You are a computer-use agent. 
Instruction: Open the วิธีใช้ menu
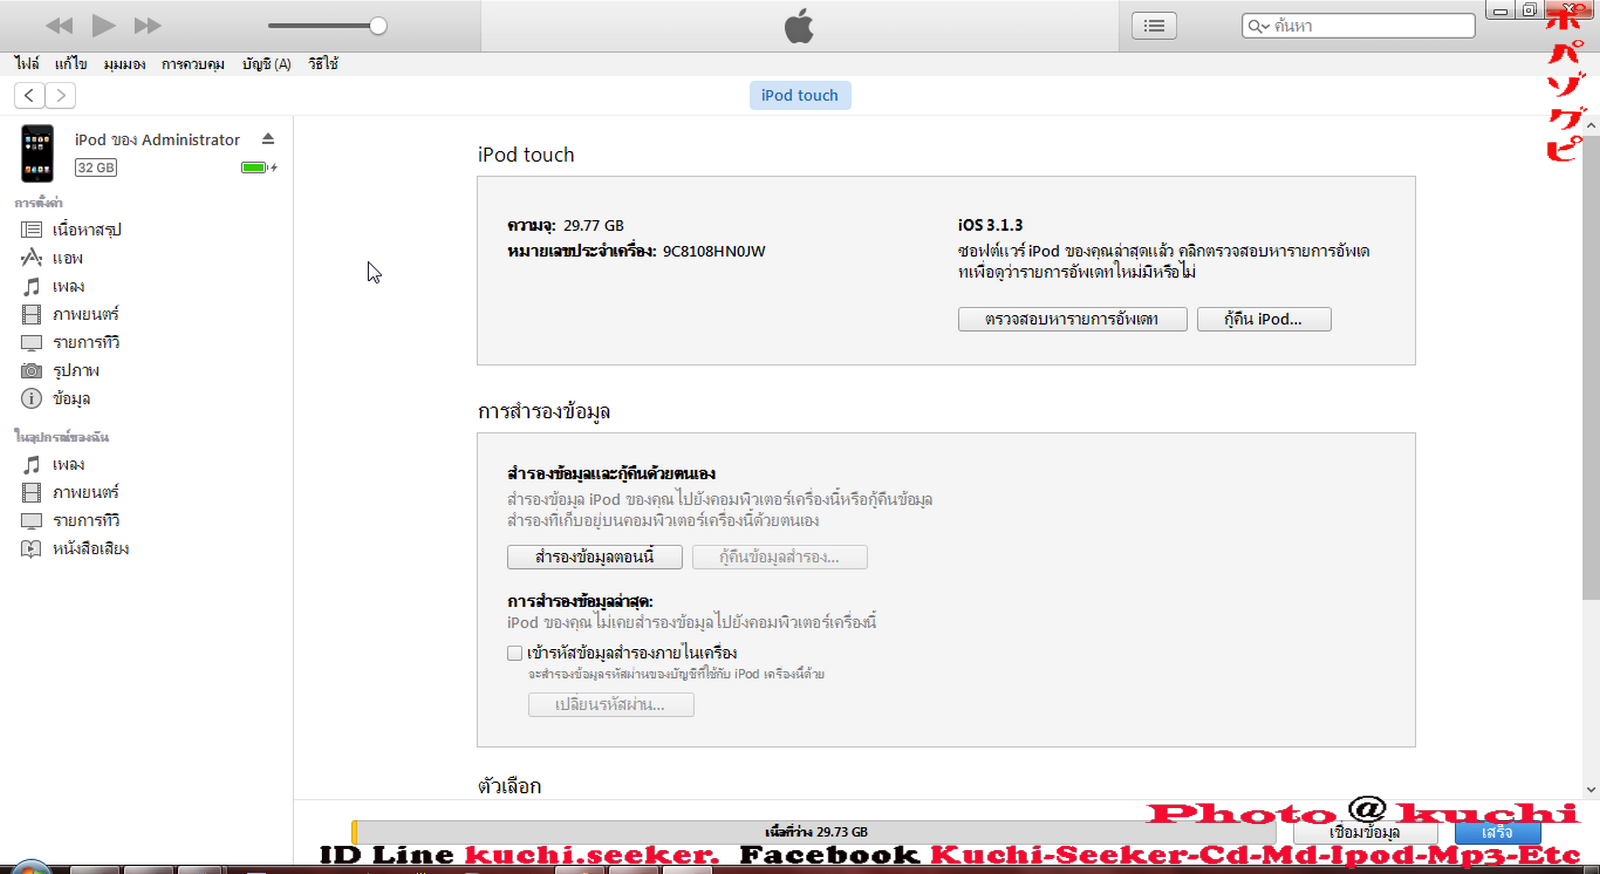click(323, 64)
